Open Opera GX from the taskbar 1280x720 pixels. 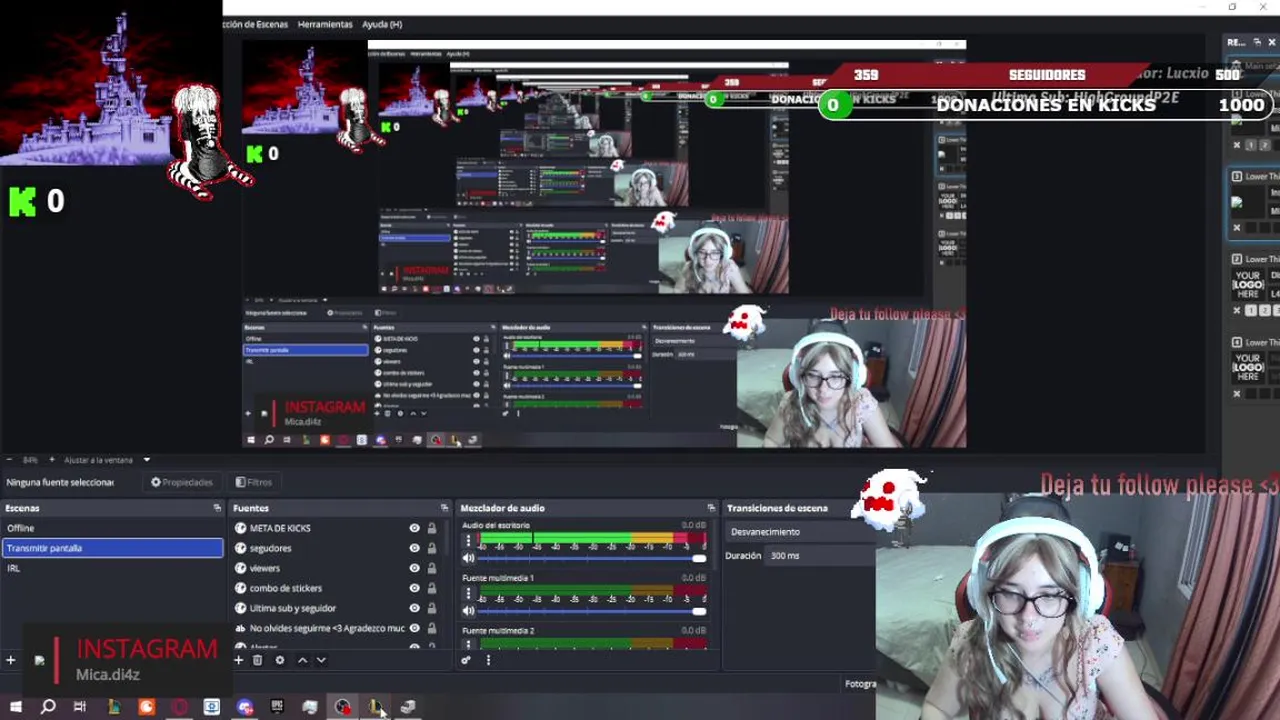(180, 707)
